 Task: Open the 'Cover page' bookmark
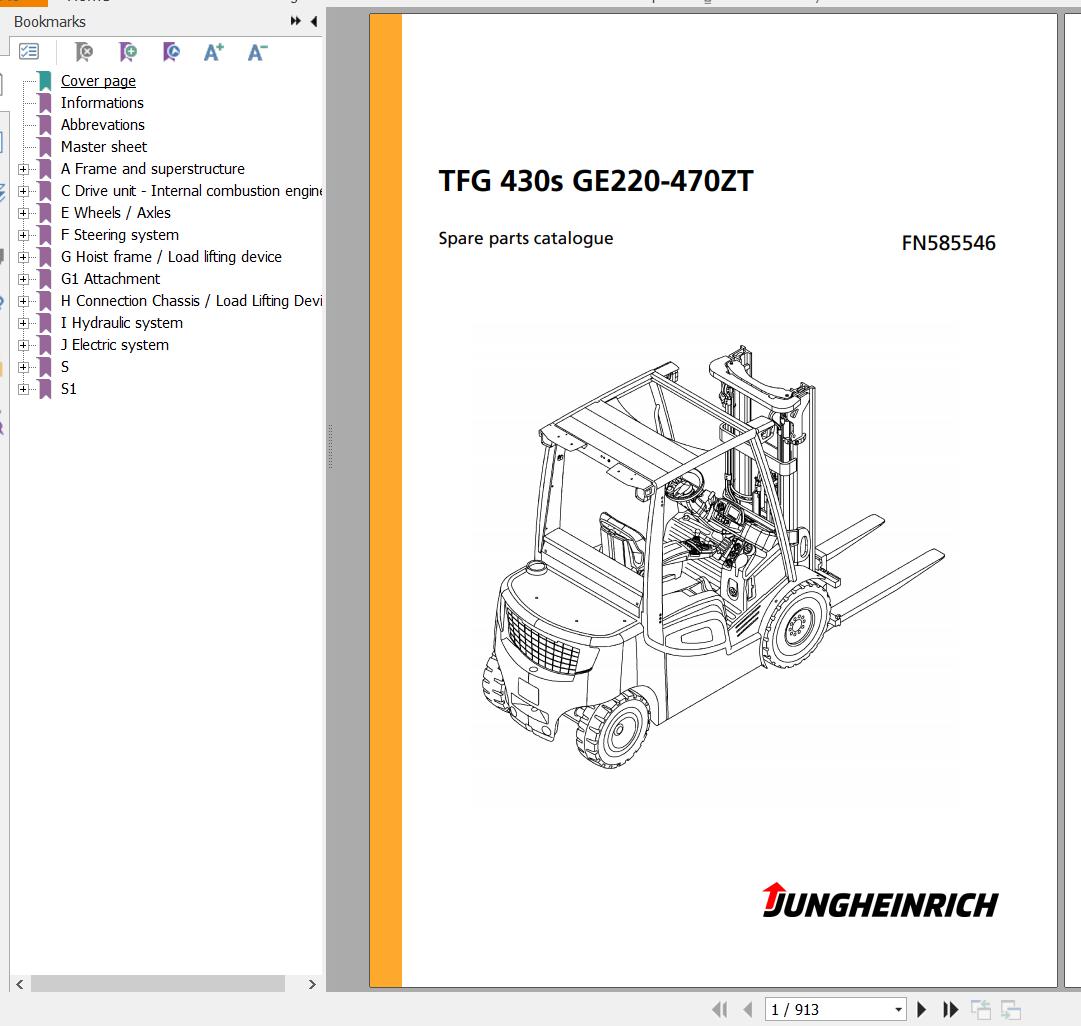tap(98, 81)
